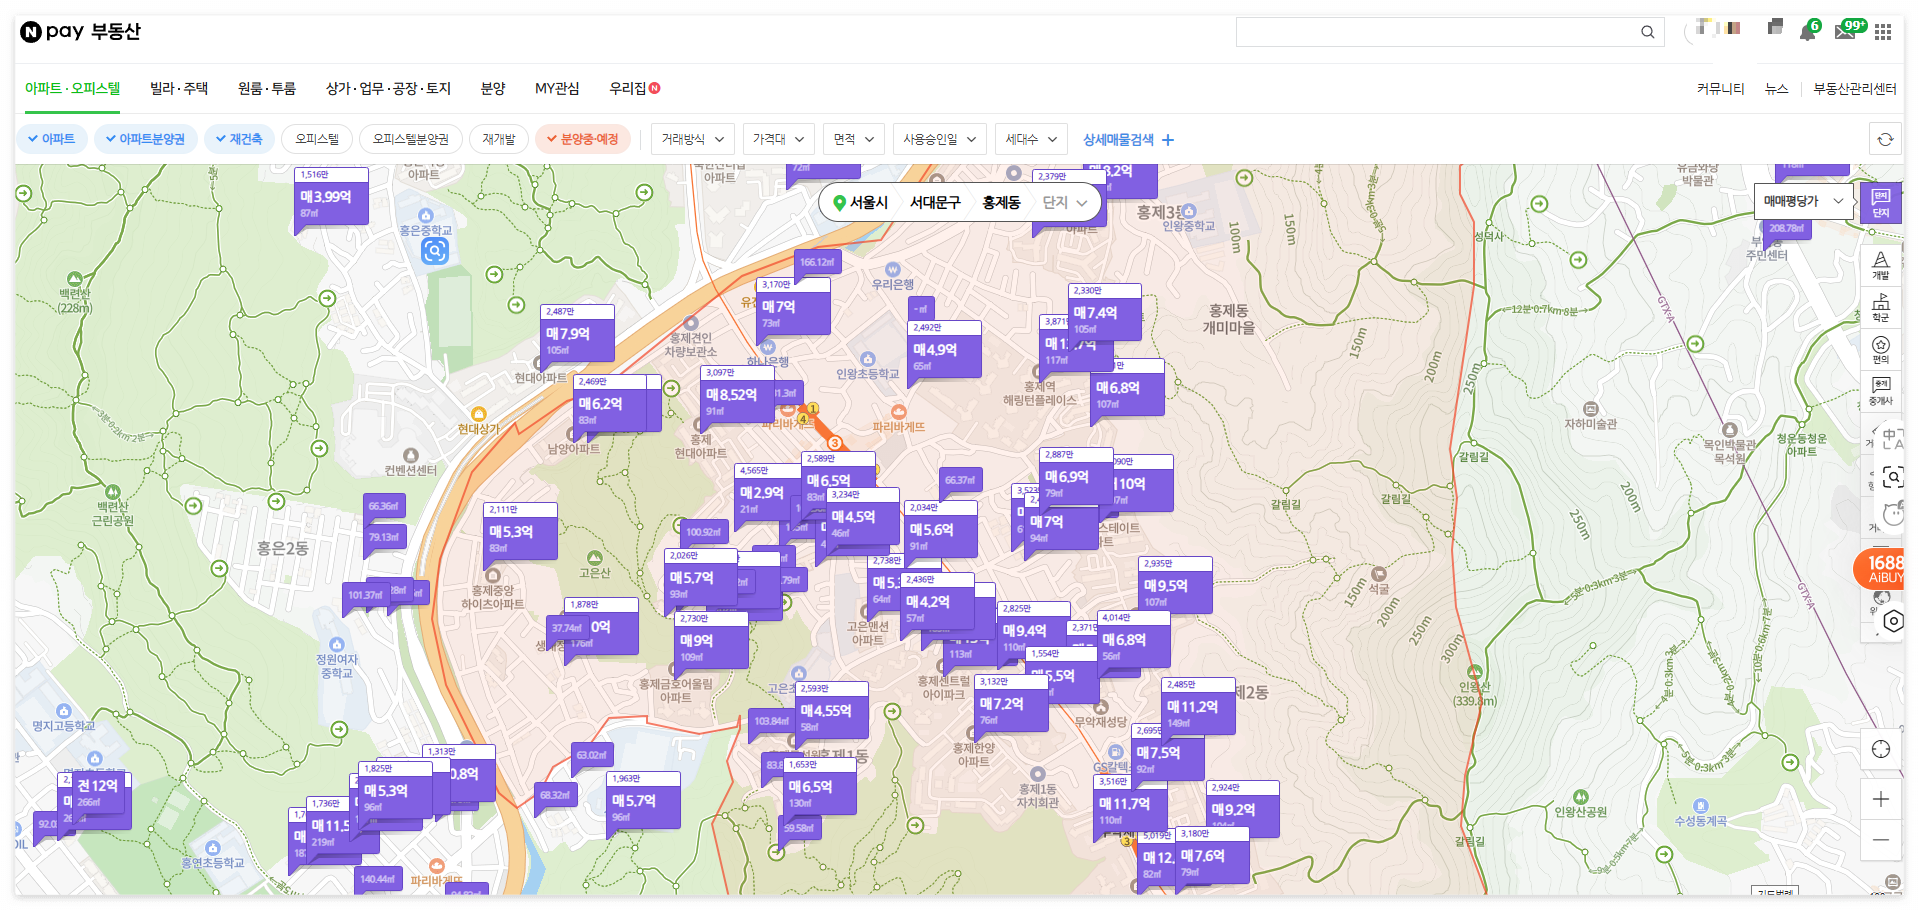This screenshot has width=1919, height=910.
Task: Show 중개사 realtor overlay
Action: pyautogui.click(x=1881, y=392)
